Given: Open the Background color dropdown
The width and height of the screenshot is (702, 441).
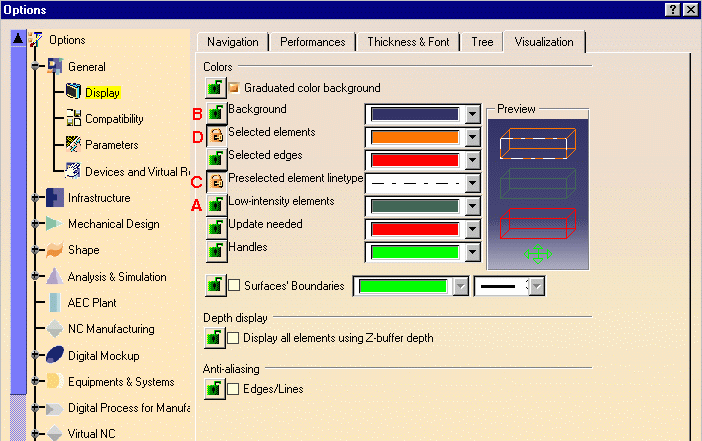Looking at the screenshot, I should click(x=474, y=113).
